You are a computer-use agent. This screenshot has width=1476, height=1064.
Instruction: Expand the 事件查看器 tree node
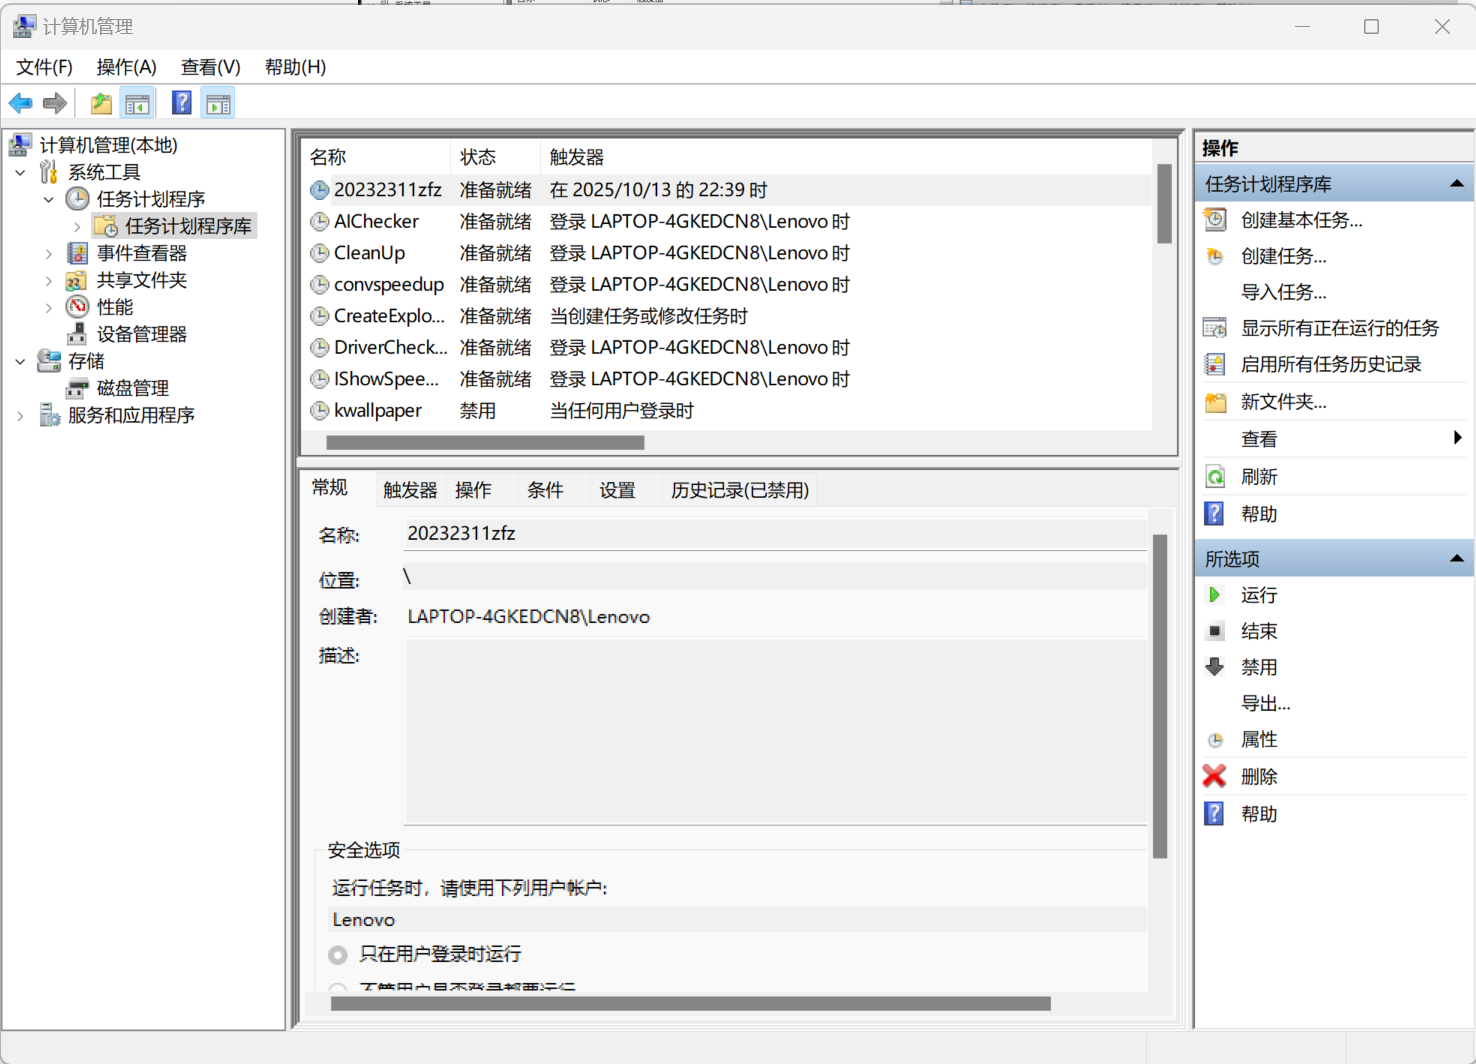point(49,253)
